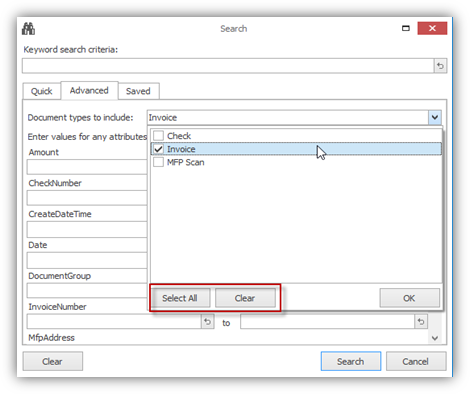Click the 'Document types to include:' label
The height and width of the screenshot is (394, 470).
[x=80, y=118]
